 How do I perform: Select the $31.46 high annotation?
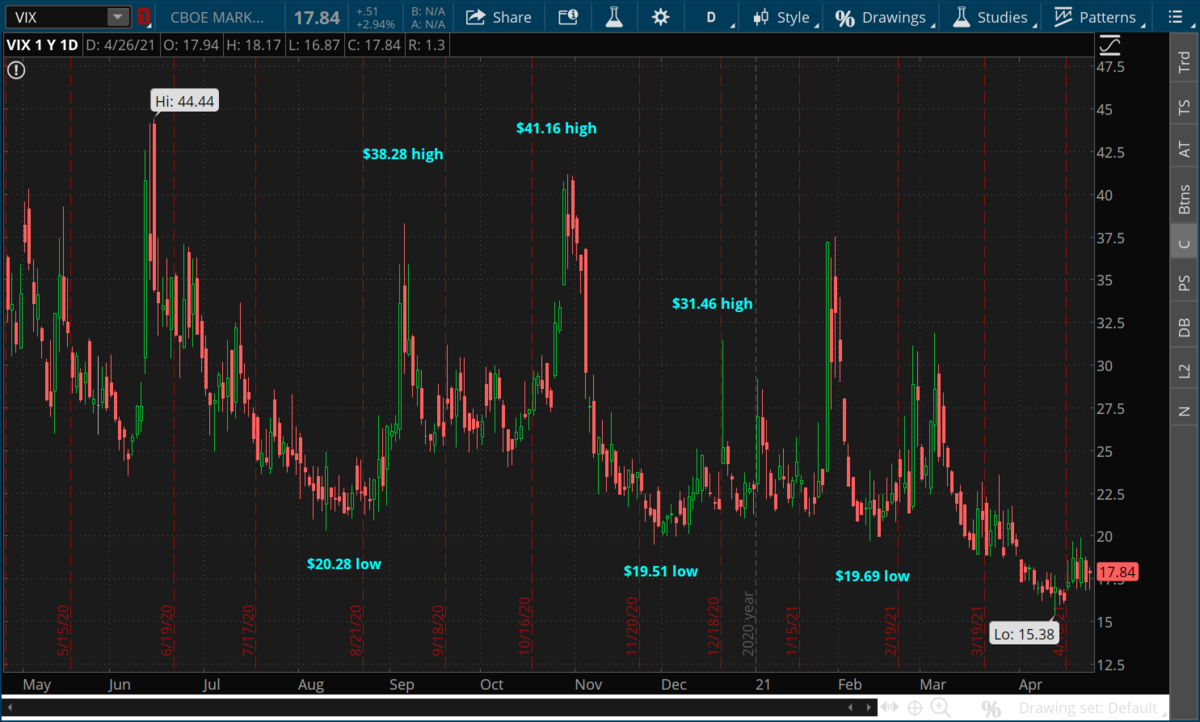[712, 303]
